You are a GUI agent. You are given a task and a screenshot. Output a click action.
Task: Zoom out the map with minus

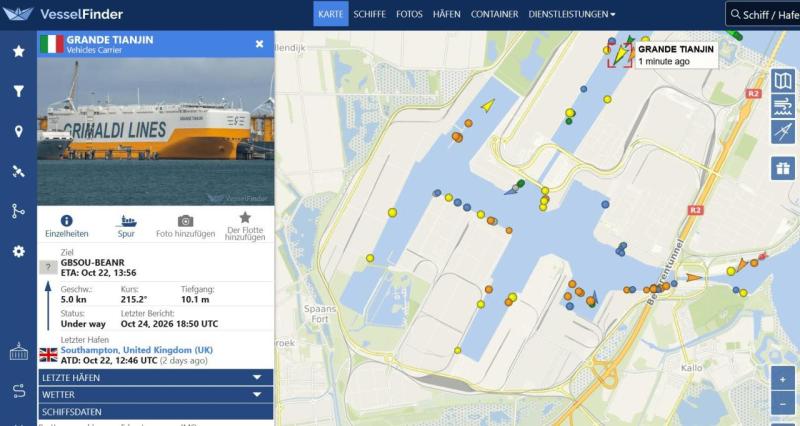783,405
